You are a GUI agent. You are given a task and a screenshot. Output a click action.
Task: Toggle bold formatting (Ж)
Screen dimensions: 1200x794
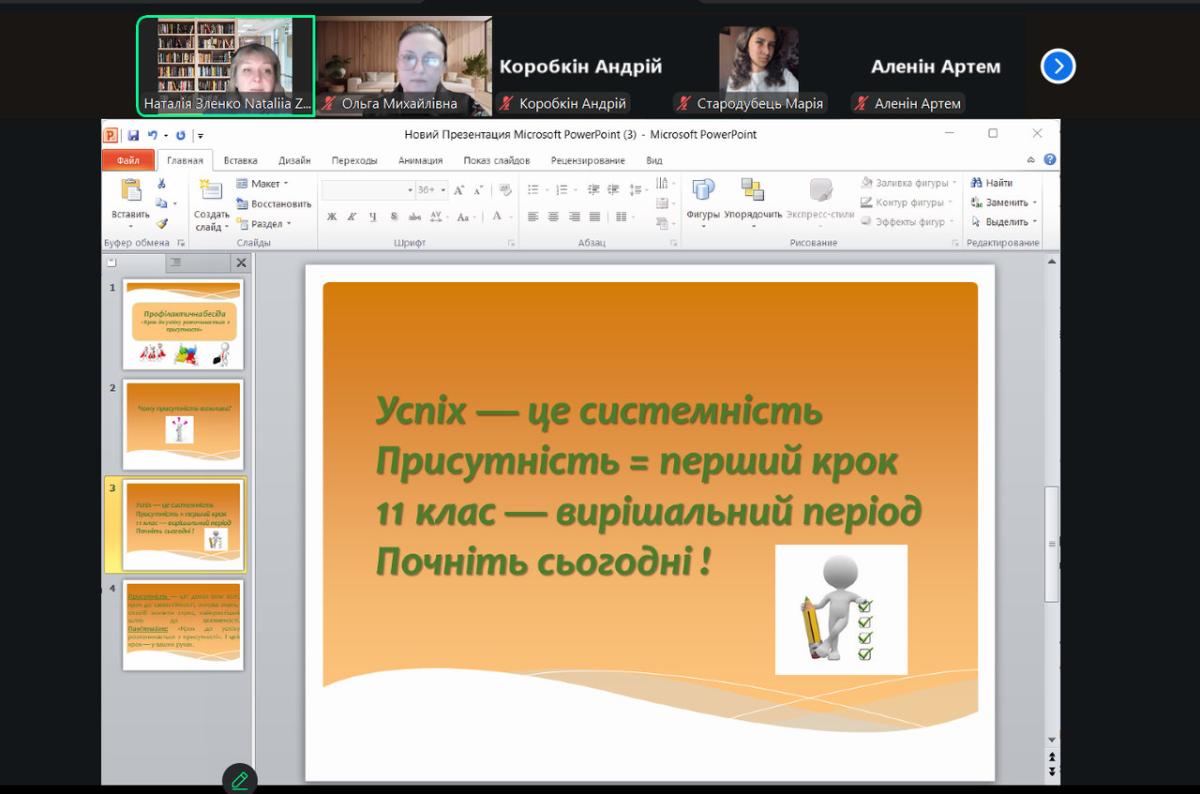(x=332, y=217)
